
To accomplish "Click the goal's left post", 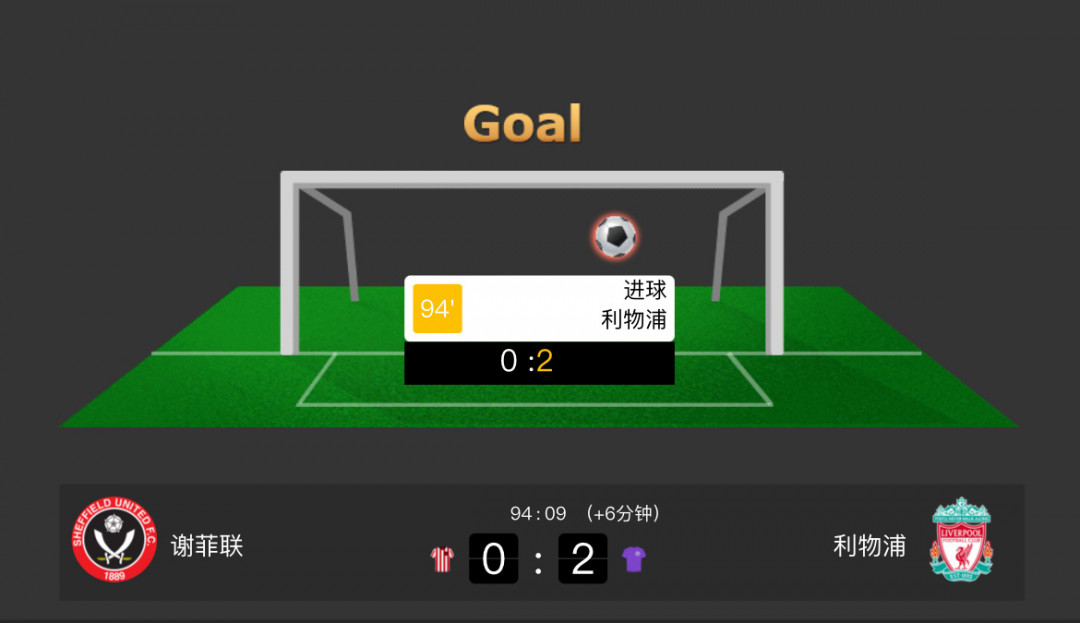I will coord(289,265).
